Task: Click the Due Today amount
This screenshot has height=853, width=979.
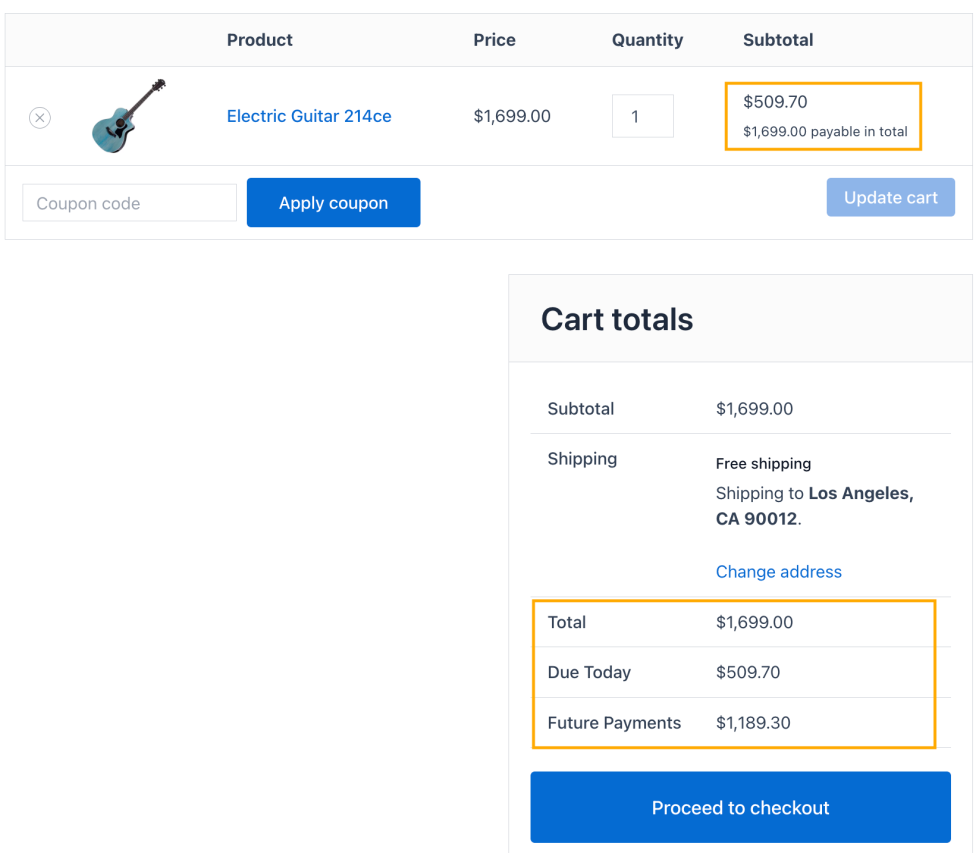Action: click(748, 672)
